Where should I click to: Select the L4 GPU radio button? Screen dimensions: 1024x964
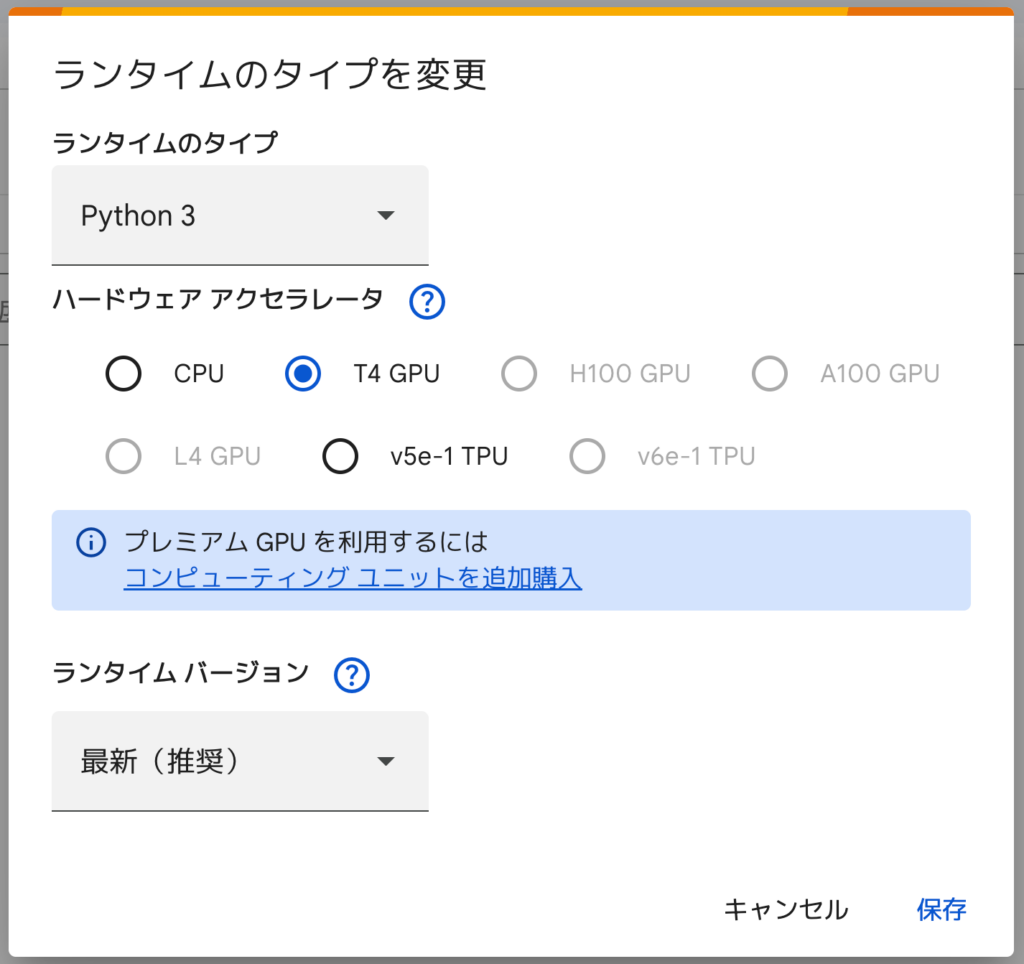pos(123,457)
